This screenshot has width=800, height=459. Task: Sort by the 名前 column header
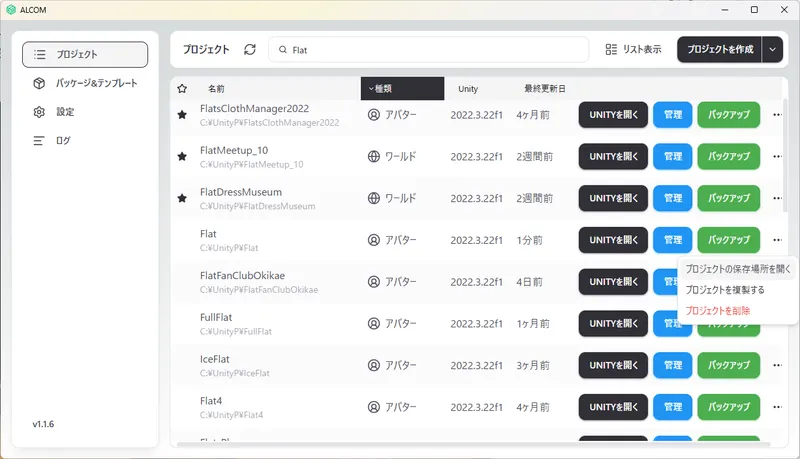(216, 89)
